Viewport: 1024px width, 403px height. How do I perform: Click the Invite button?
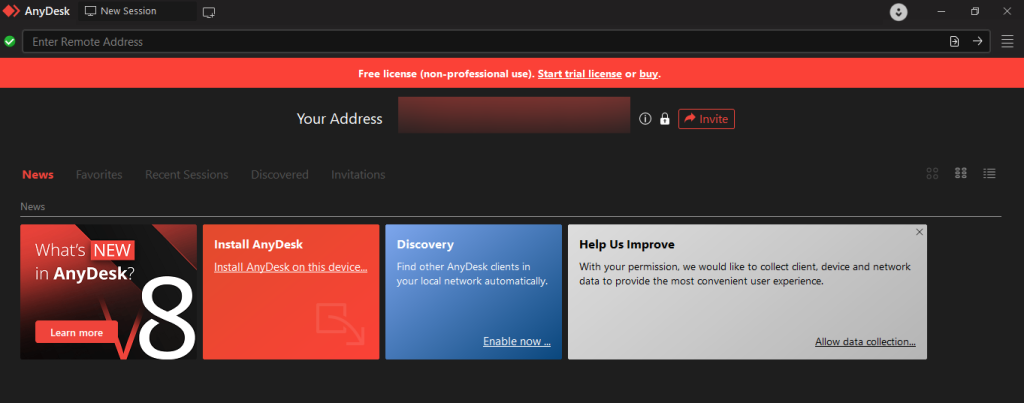pyautogui.click(x=707, y=119)
